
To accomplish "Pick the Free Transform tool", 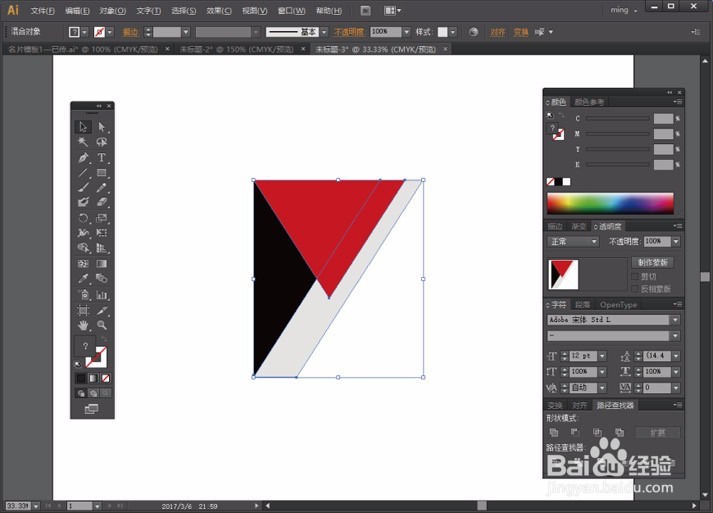I will (x=101, y=233).
